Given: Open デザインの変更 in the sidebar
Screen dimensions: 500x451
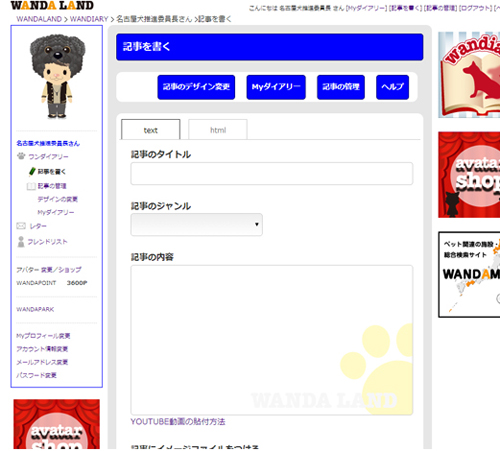Looking at the screenshot, I should point(57,199).
